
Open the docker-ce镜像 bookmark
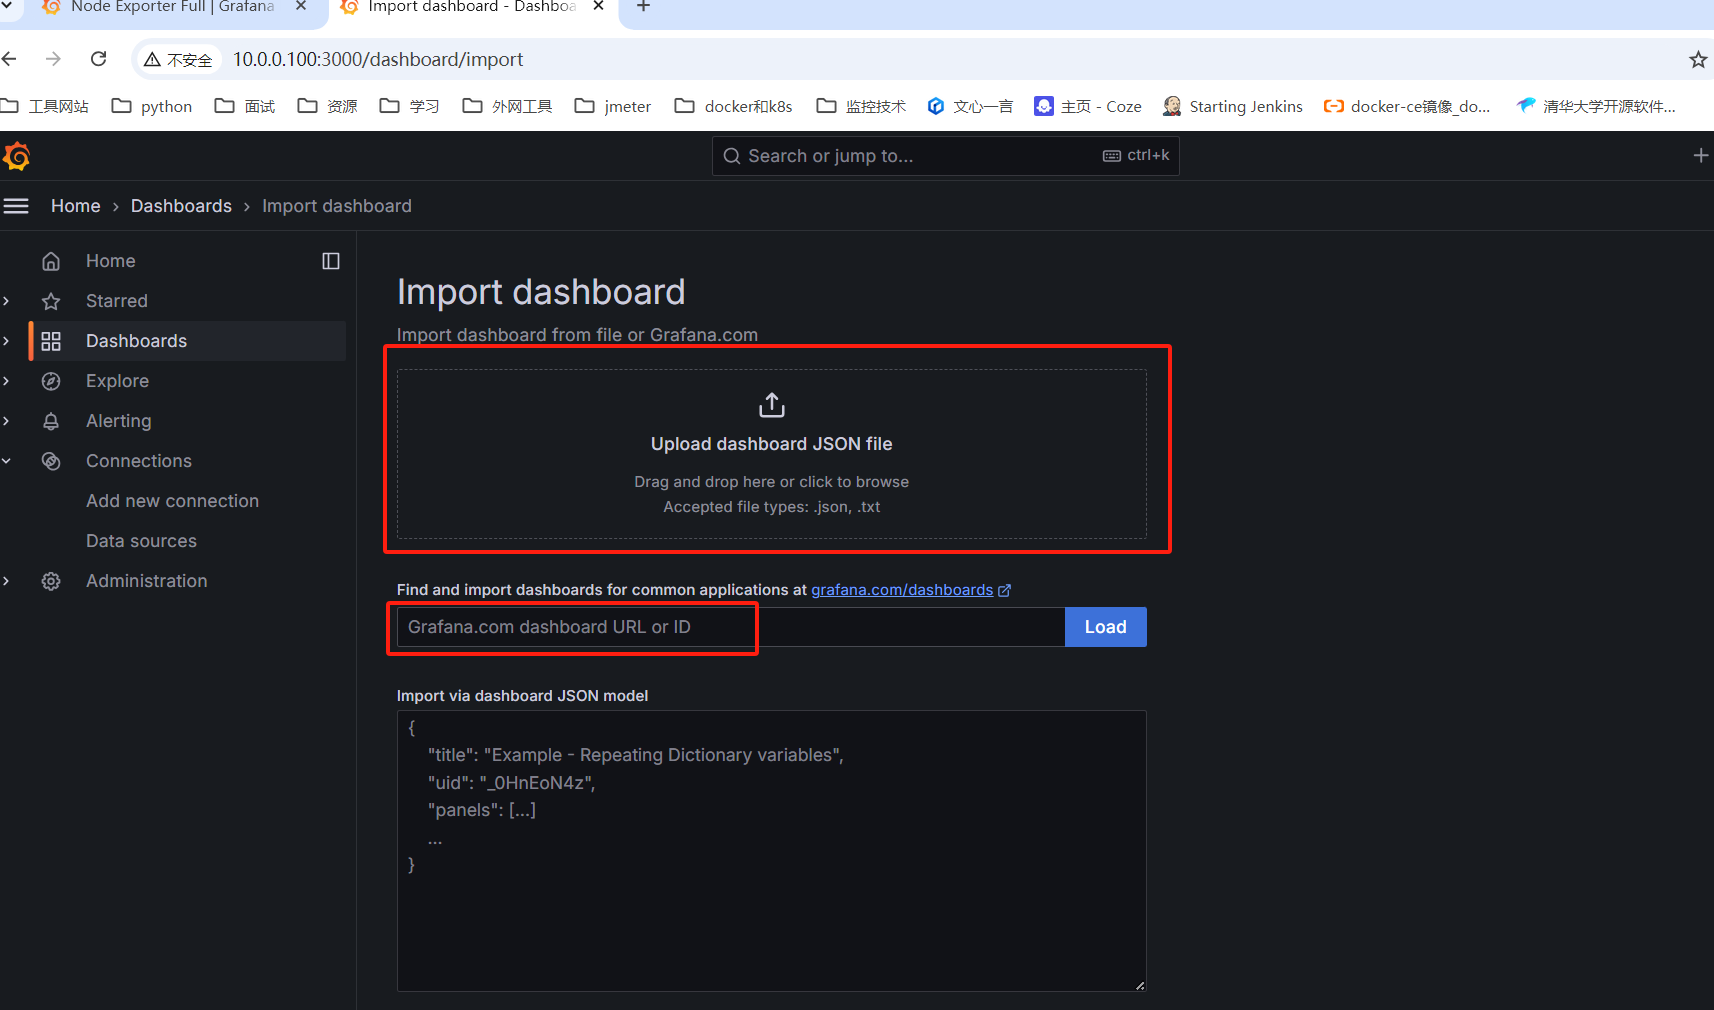coord(1407,106)
